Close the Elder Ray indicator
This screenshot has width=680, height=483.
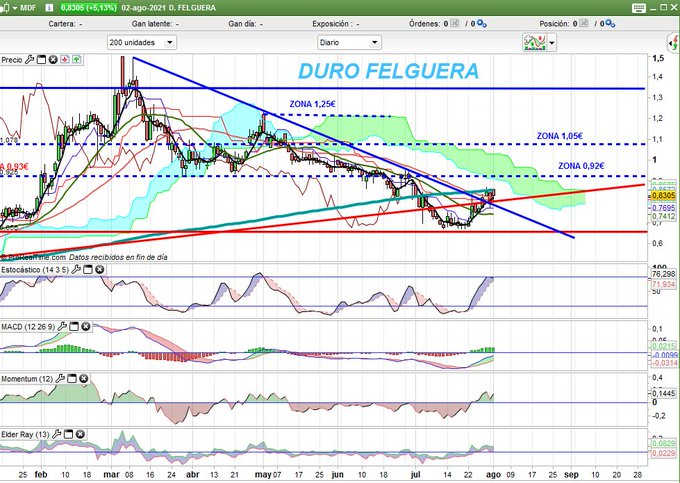pos(80,434)
